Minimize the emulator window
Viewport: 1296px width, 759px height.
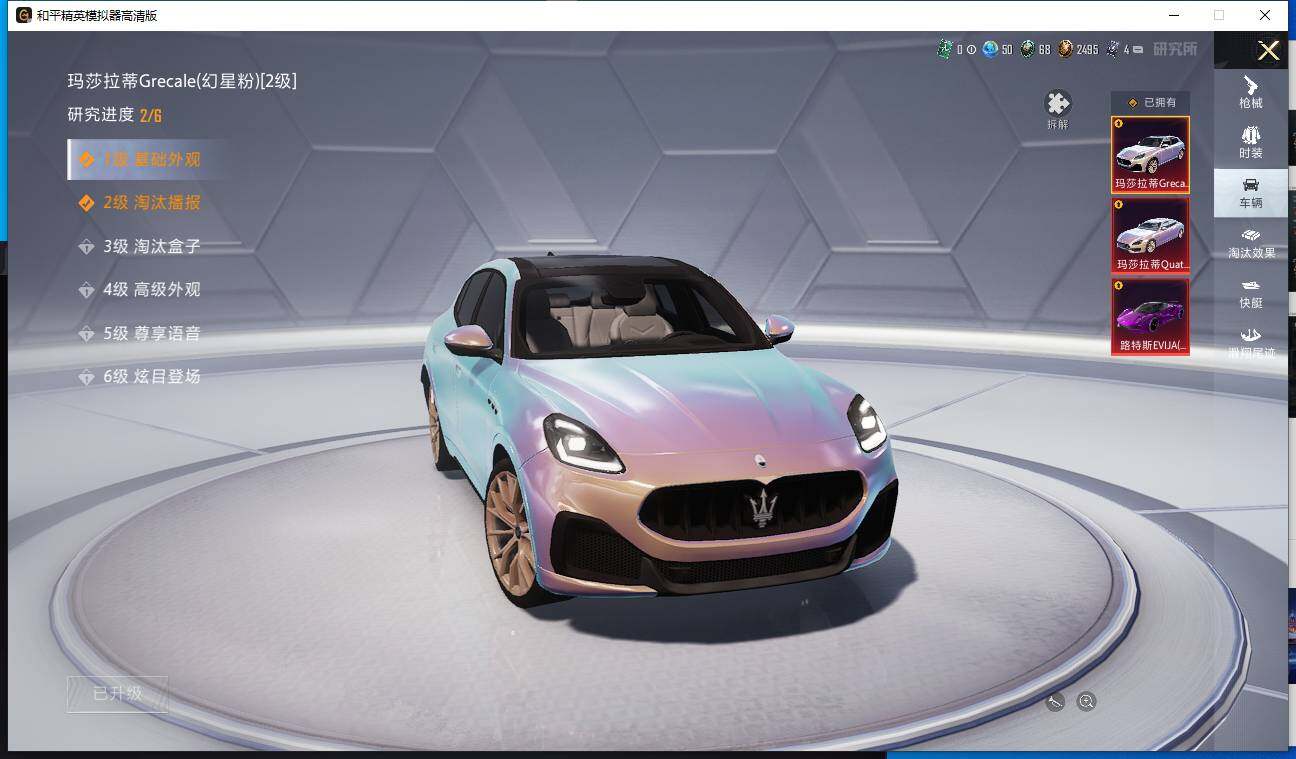coord(1172,15)
